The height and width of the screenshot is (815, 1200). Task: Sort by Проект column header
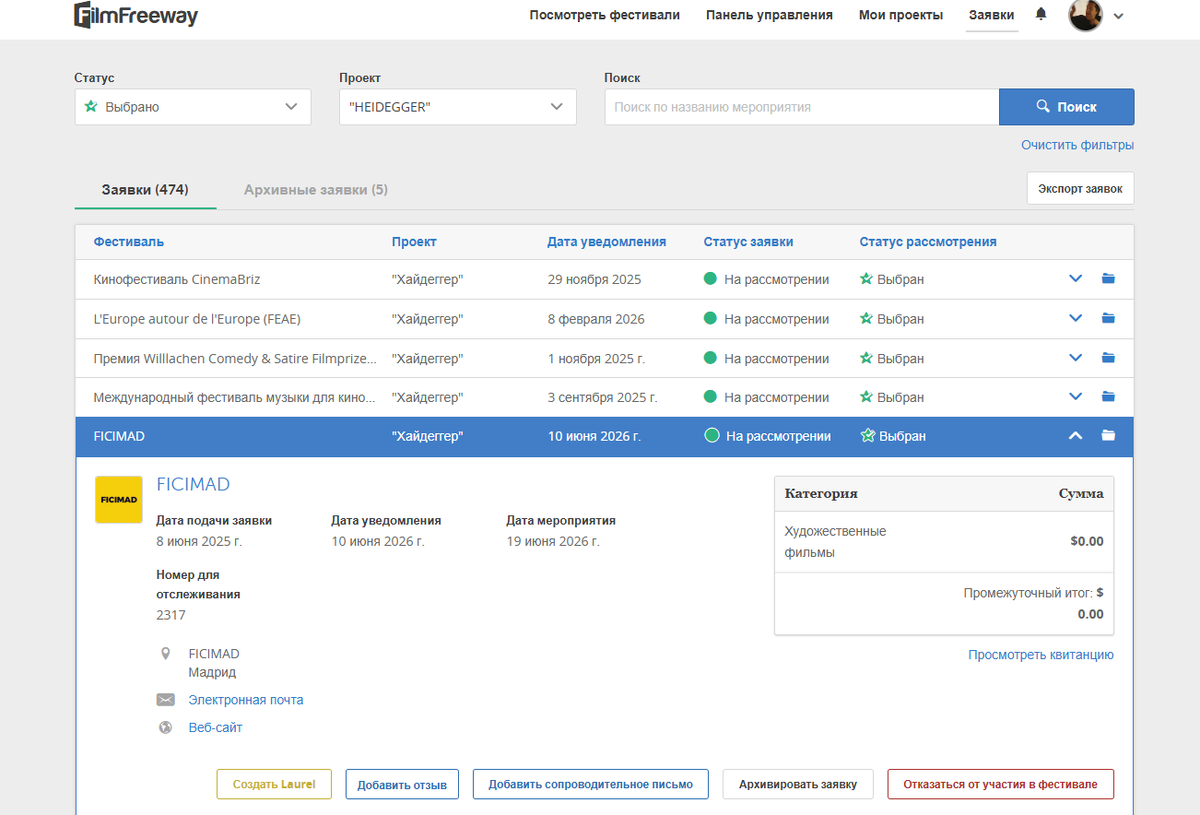click(x=414, y=241)
